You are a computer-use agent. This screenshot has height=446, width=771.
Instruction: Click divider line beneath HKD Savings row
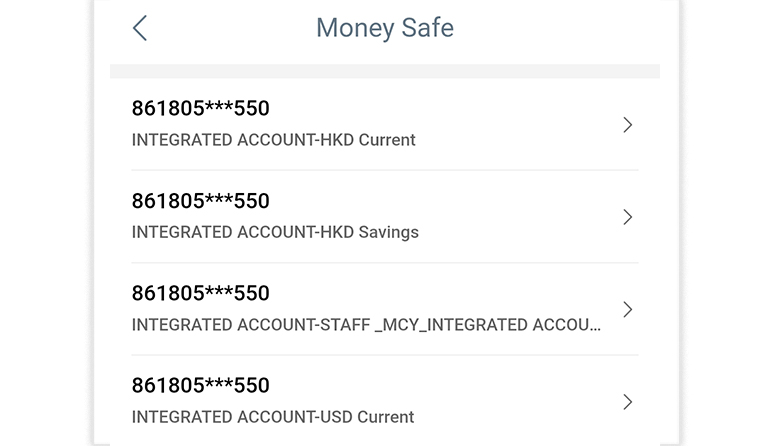385,263
